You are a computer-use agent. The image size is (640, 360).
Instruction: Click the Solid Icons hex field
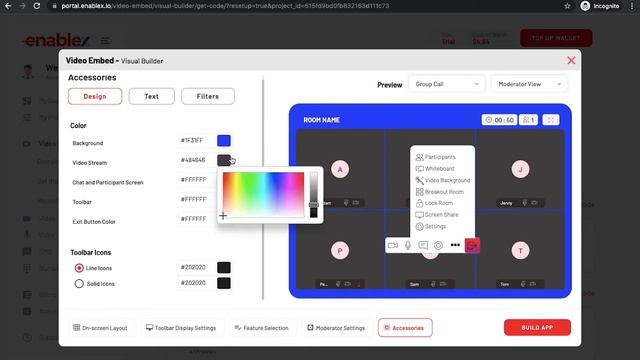coord(195,283)
